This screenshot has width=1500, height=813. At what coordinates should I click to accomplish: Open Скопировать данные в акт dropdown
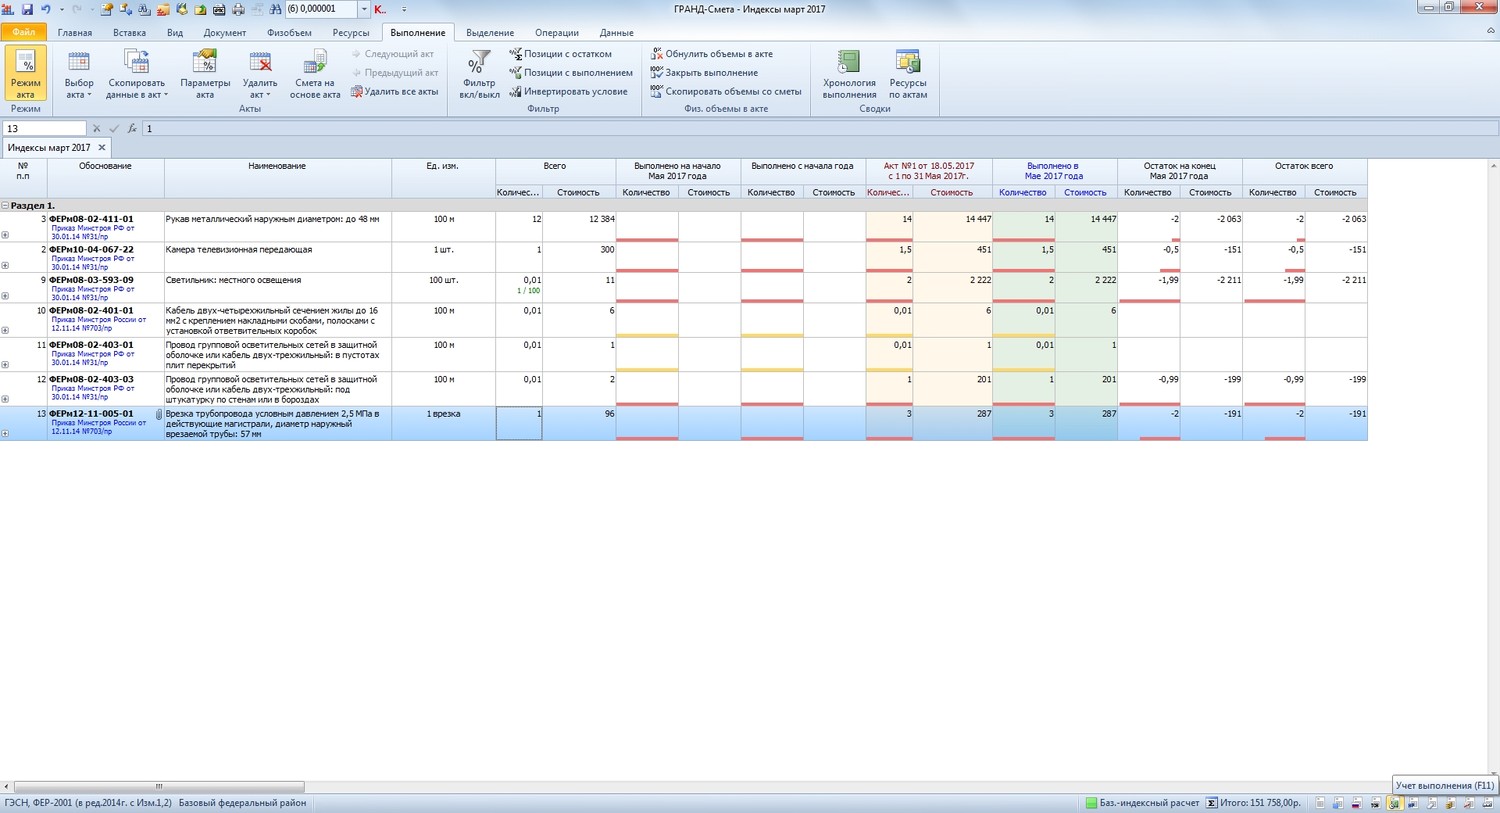pos(136,76)
